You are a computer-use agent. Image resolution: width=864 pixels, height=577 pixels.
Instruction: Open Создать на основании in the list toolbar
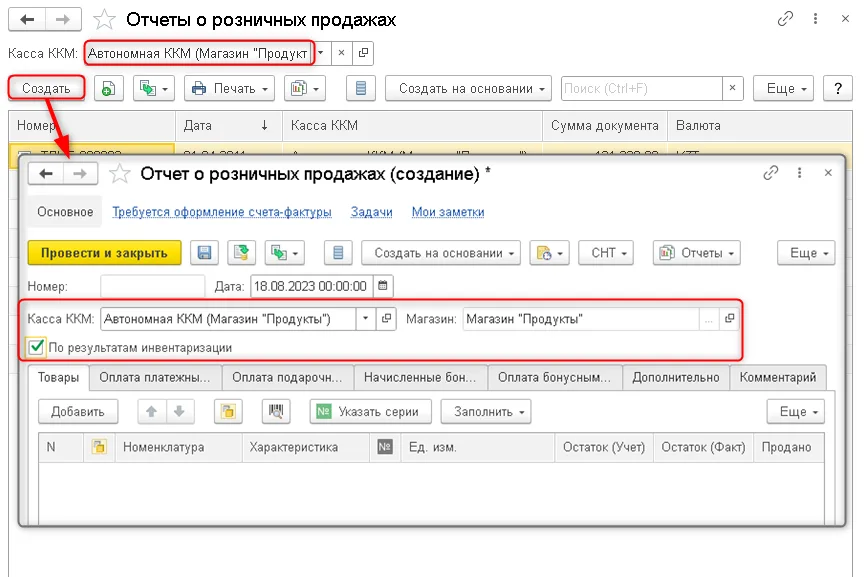pos(468,88)
